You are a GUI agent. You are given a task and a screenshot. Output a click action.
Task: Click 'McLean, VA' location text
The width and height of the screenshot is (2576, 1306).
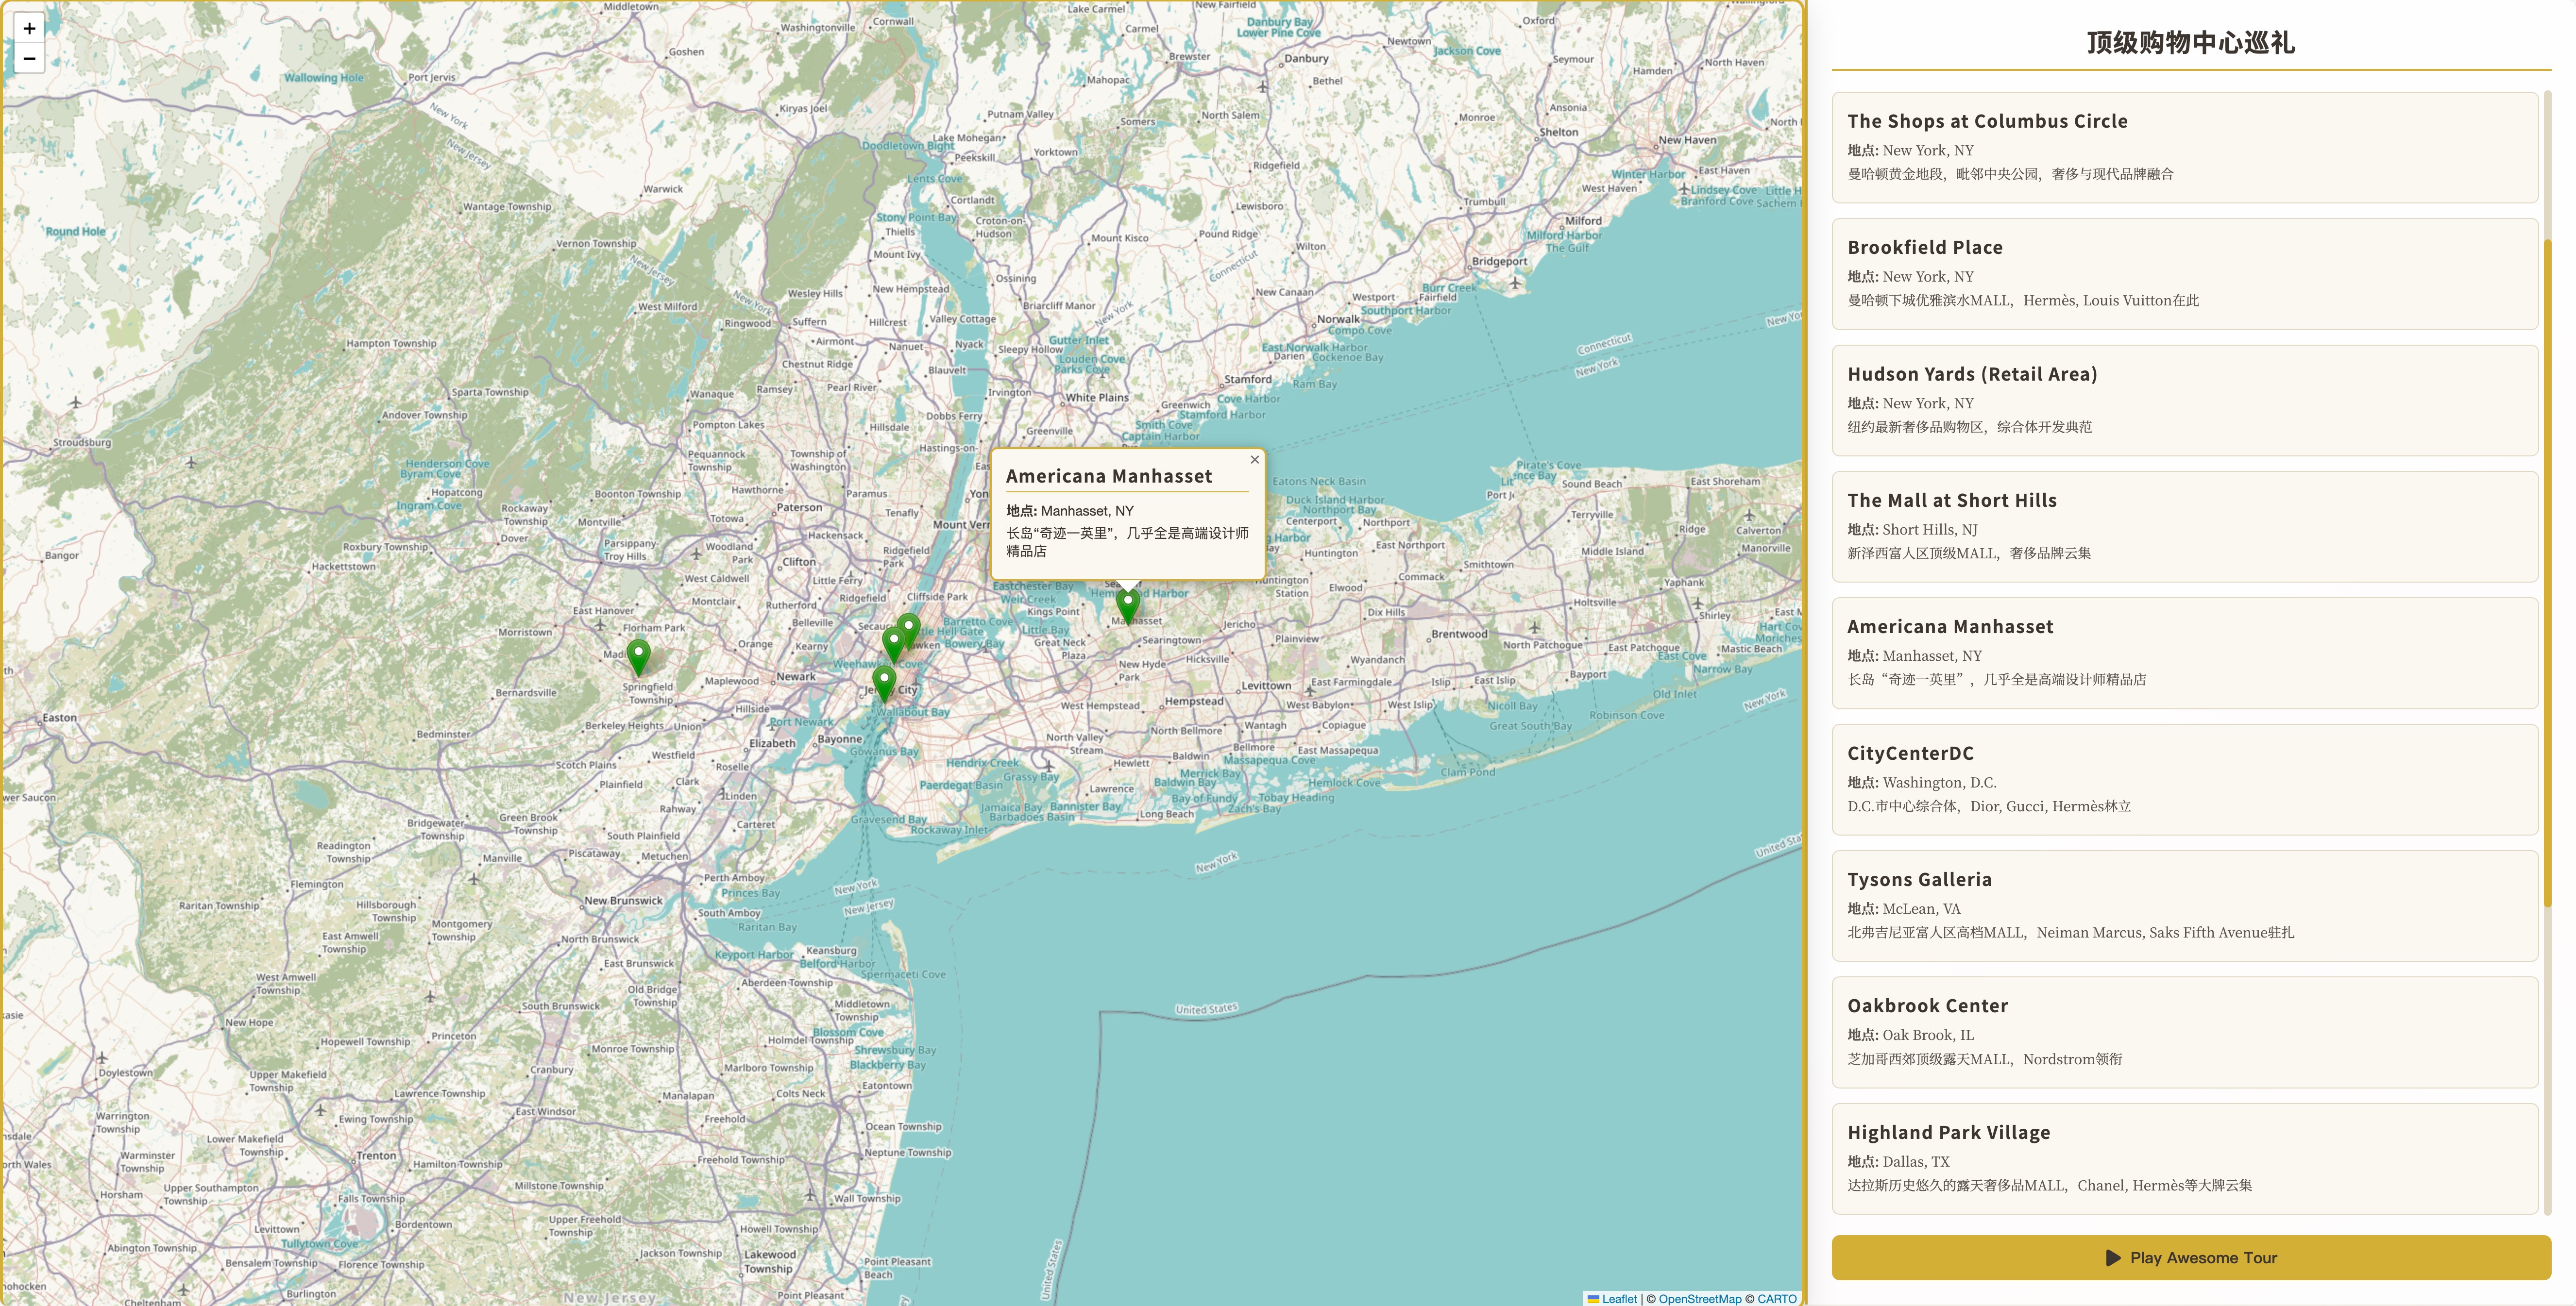1921,909
